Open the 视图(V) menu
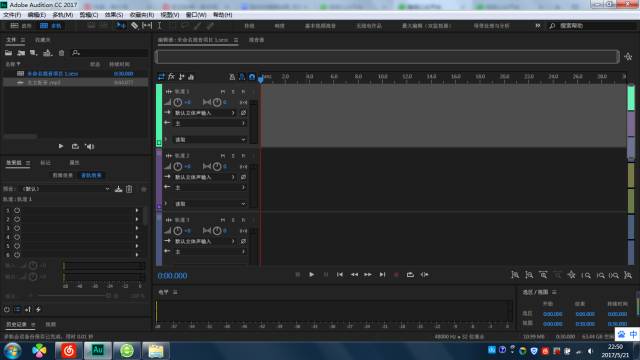The height and width of the screenshot is (360, 640). [170, 15]
